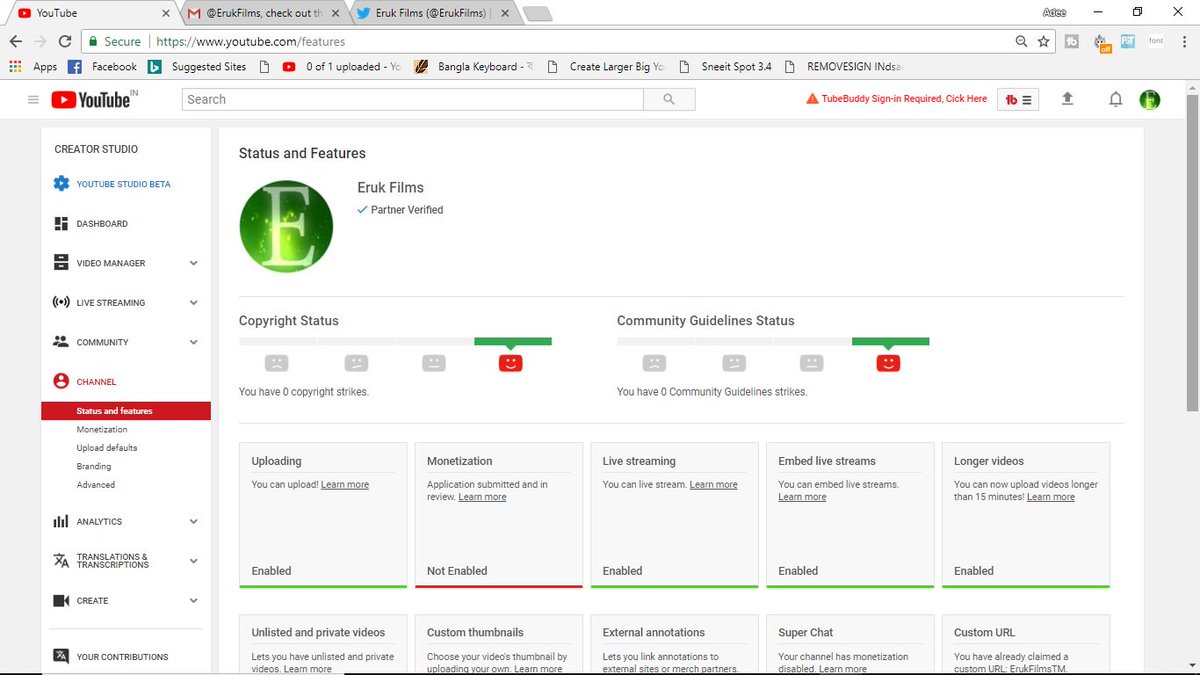Click the Video Manager icon

(61, 263)
